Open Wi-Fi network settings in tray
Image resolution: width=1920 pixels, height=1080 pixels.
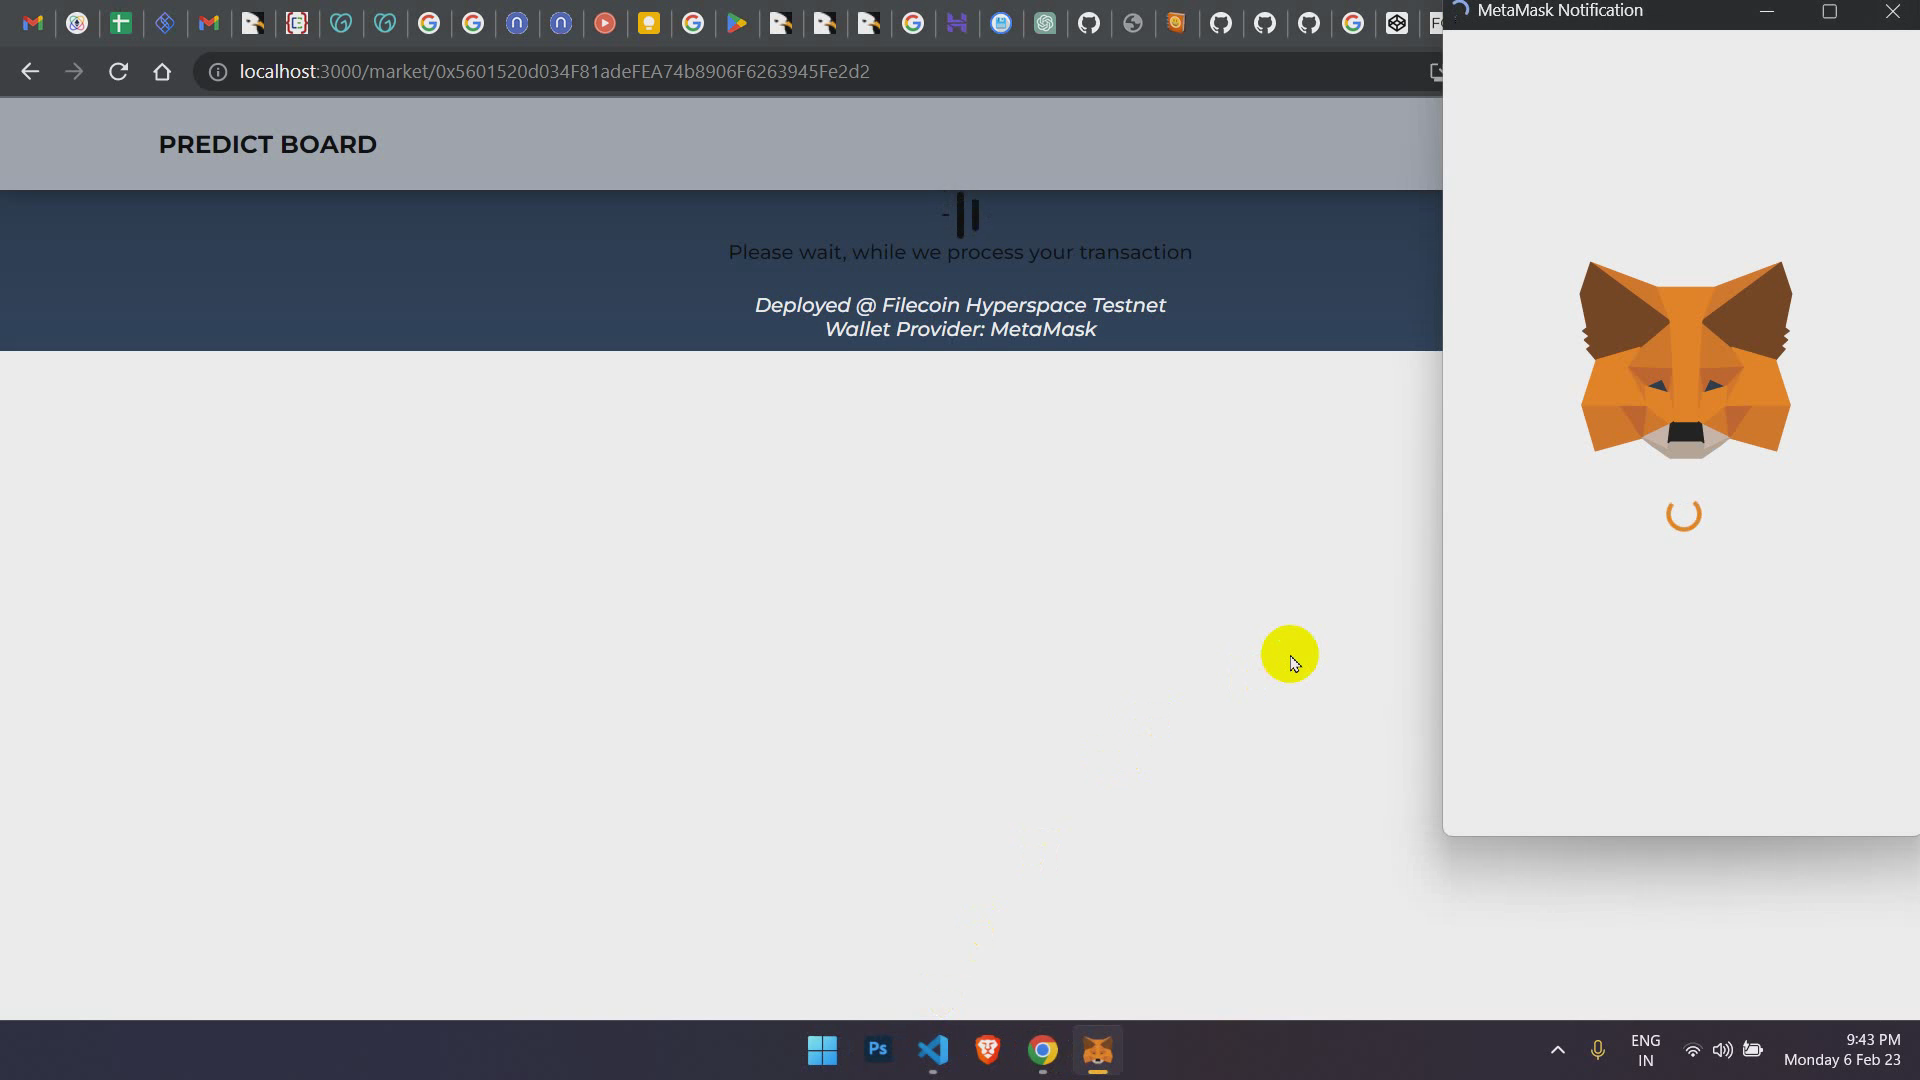(x=1692, y=1050)
